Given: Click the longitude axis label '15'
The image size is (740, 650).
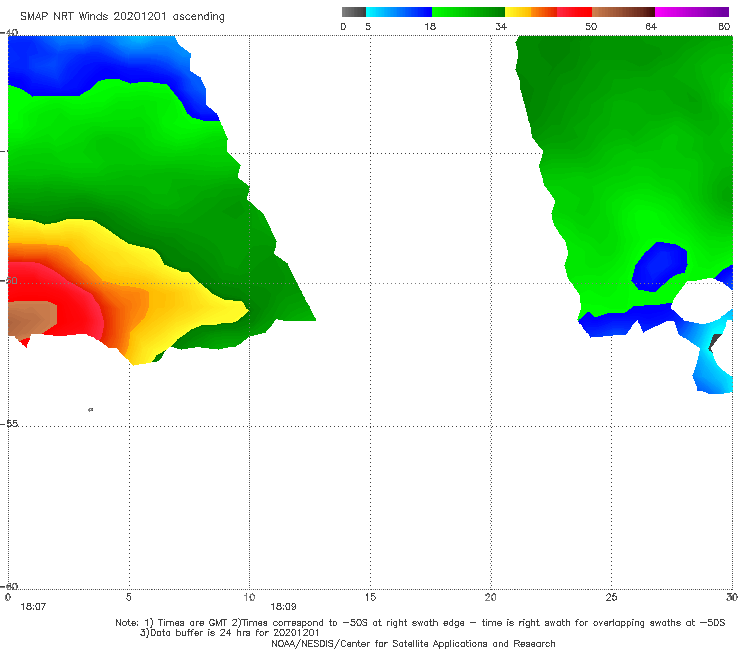Looking at the screenshot, I should click(x=370, y=597).
